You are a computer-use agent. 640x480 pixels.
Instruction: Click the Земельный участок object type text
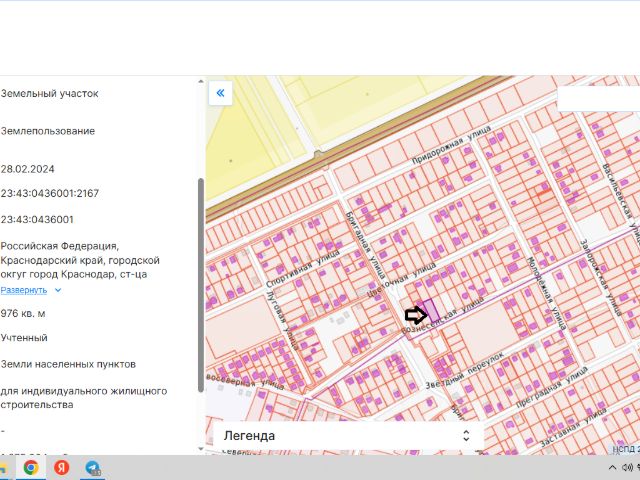(x=49, y=93)
